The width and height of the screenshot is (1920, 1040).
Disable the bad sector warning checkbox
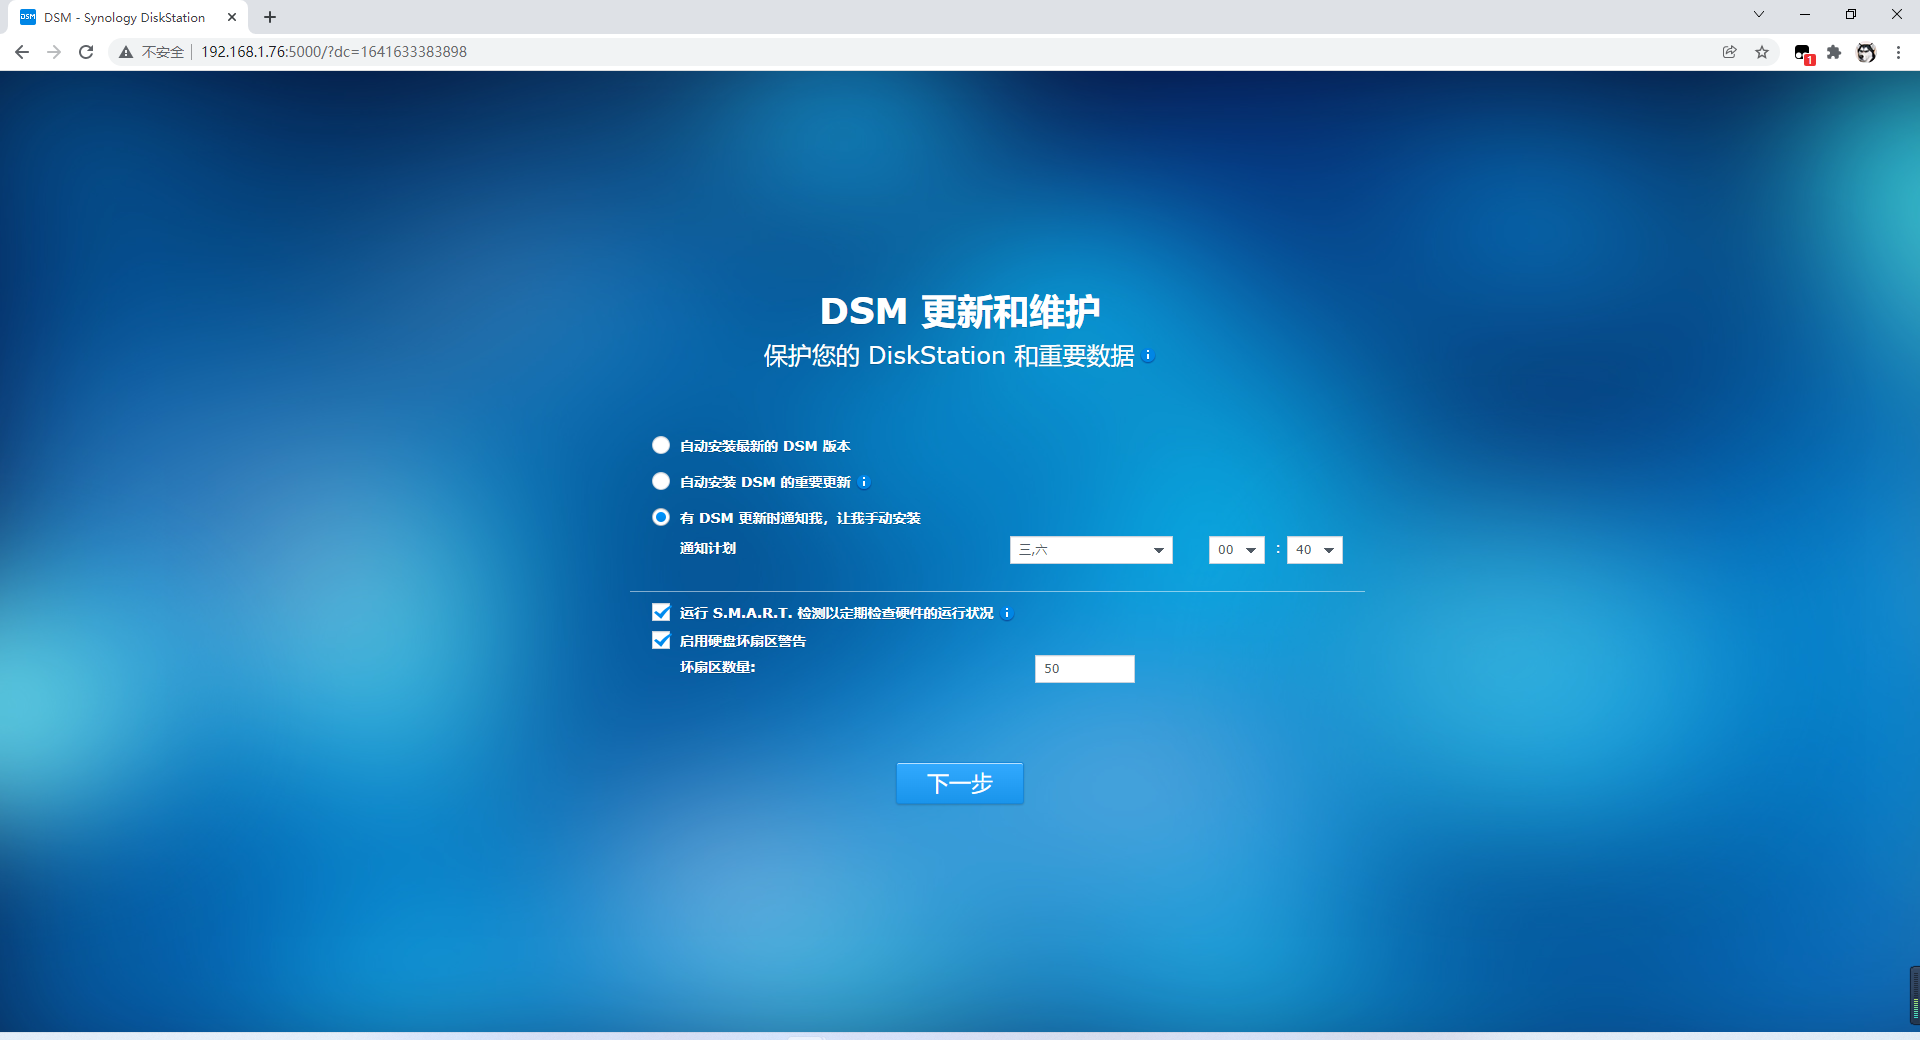click(661, 640)
